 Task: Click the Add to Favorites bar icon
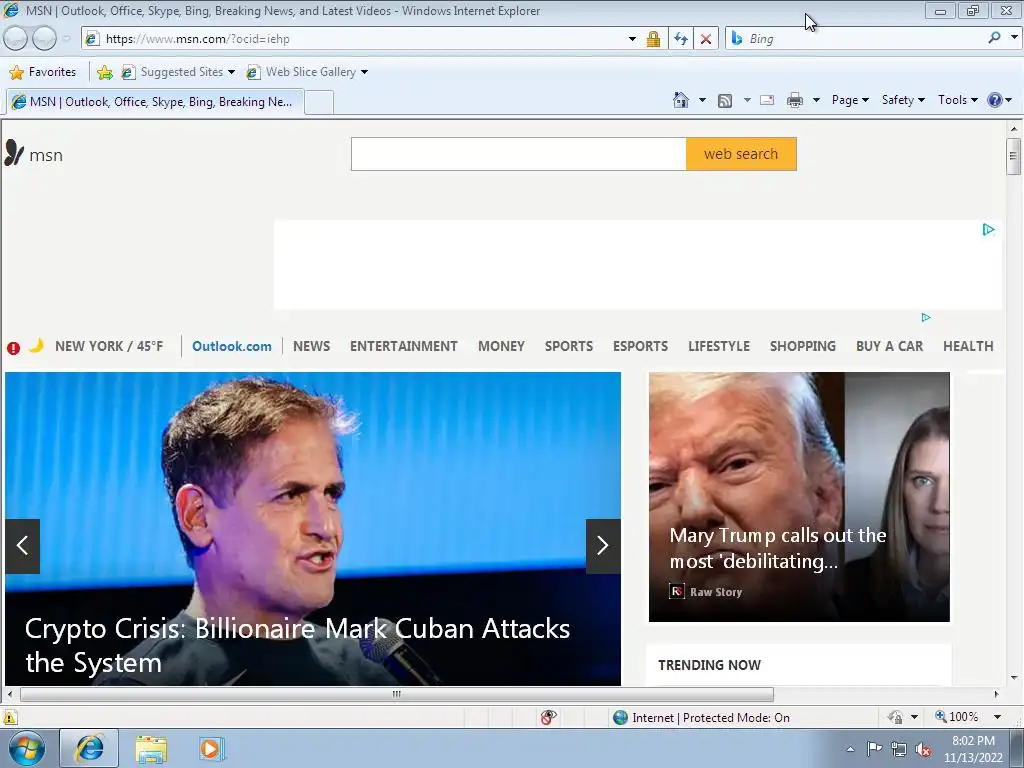click(x=104, y=72)
